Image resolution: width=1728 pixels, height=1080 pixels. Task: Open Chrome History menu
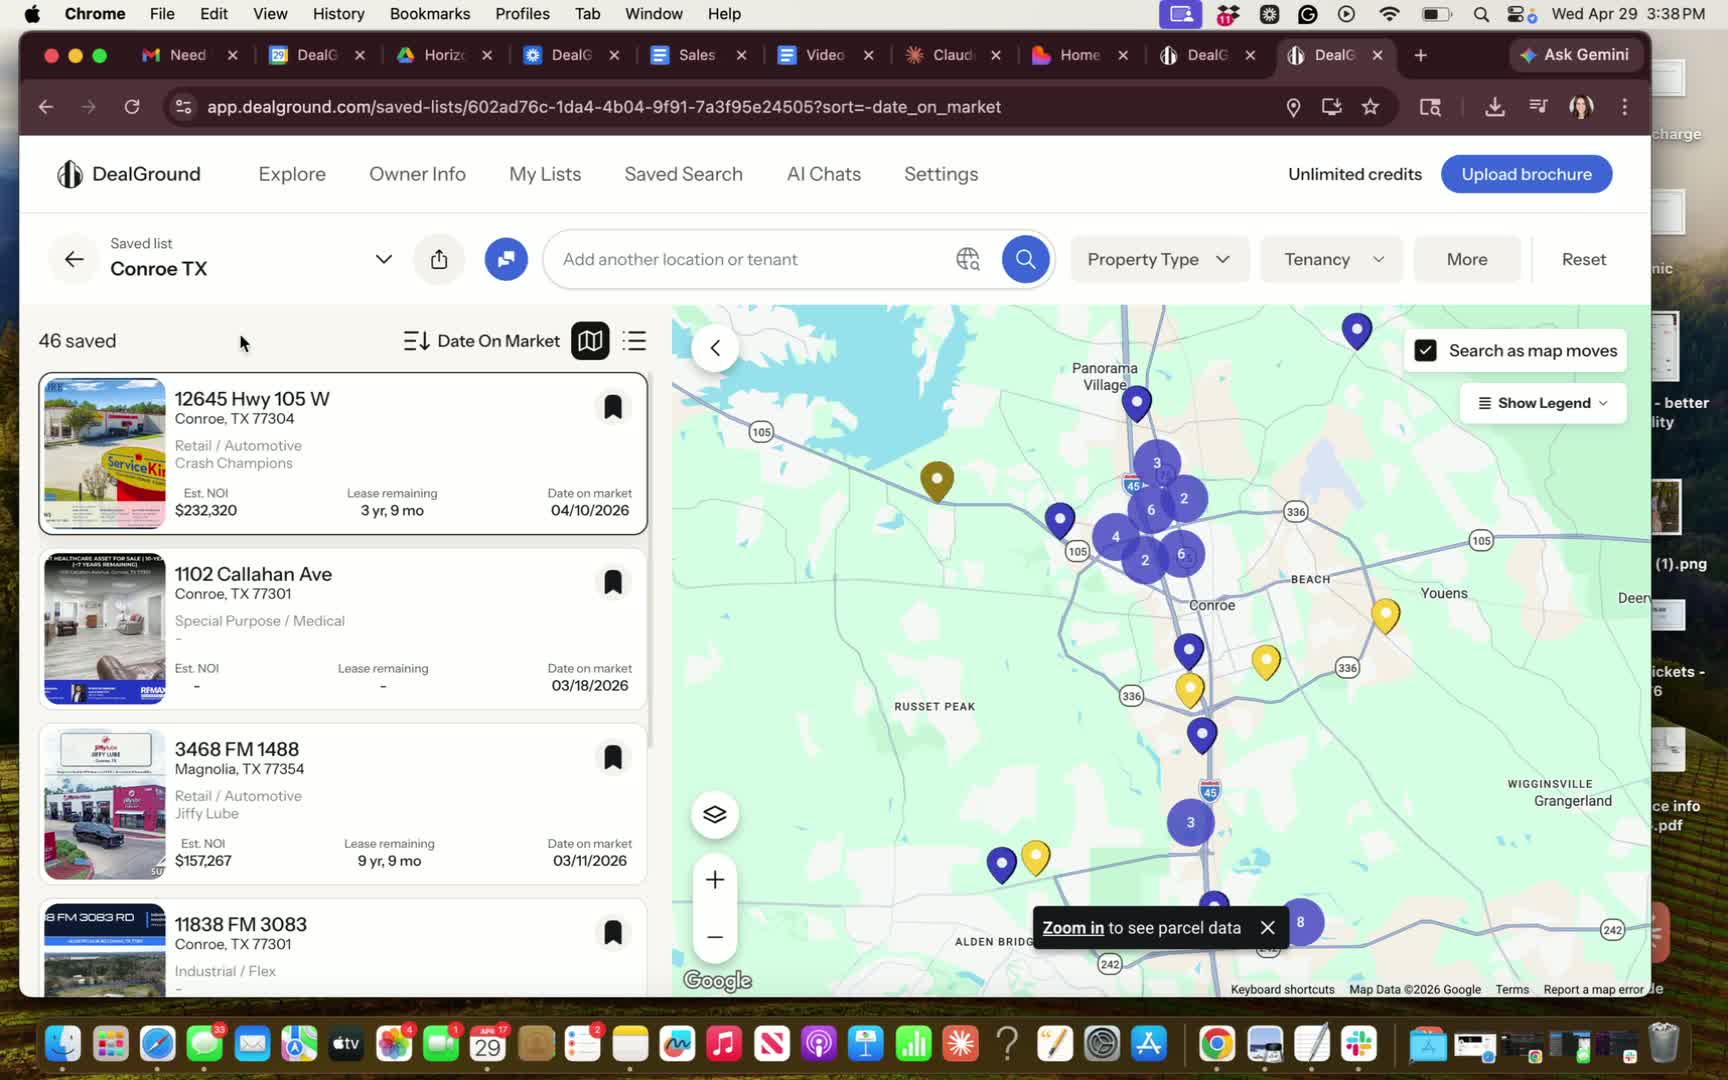tap(338, 14)
